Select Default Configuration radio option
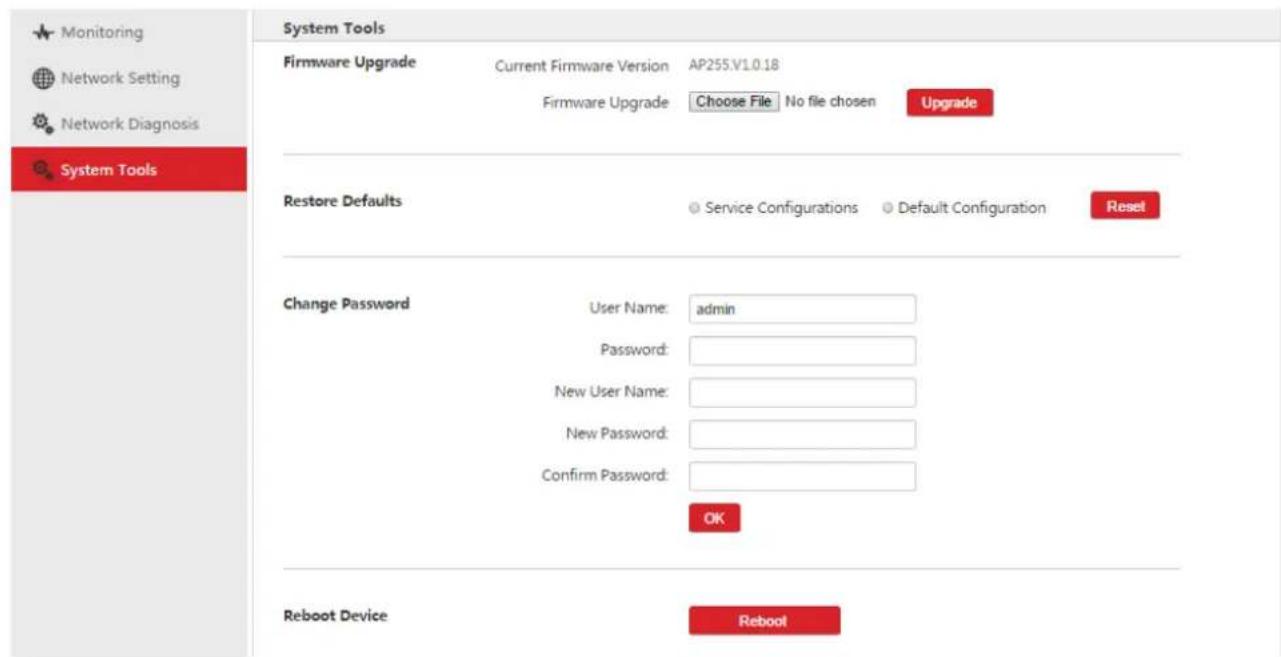1281x657 pixels. [x=887, y=208]
